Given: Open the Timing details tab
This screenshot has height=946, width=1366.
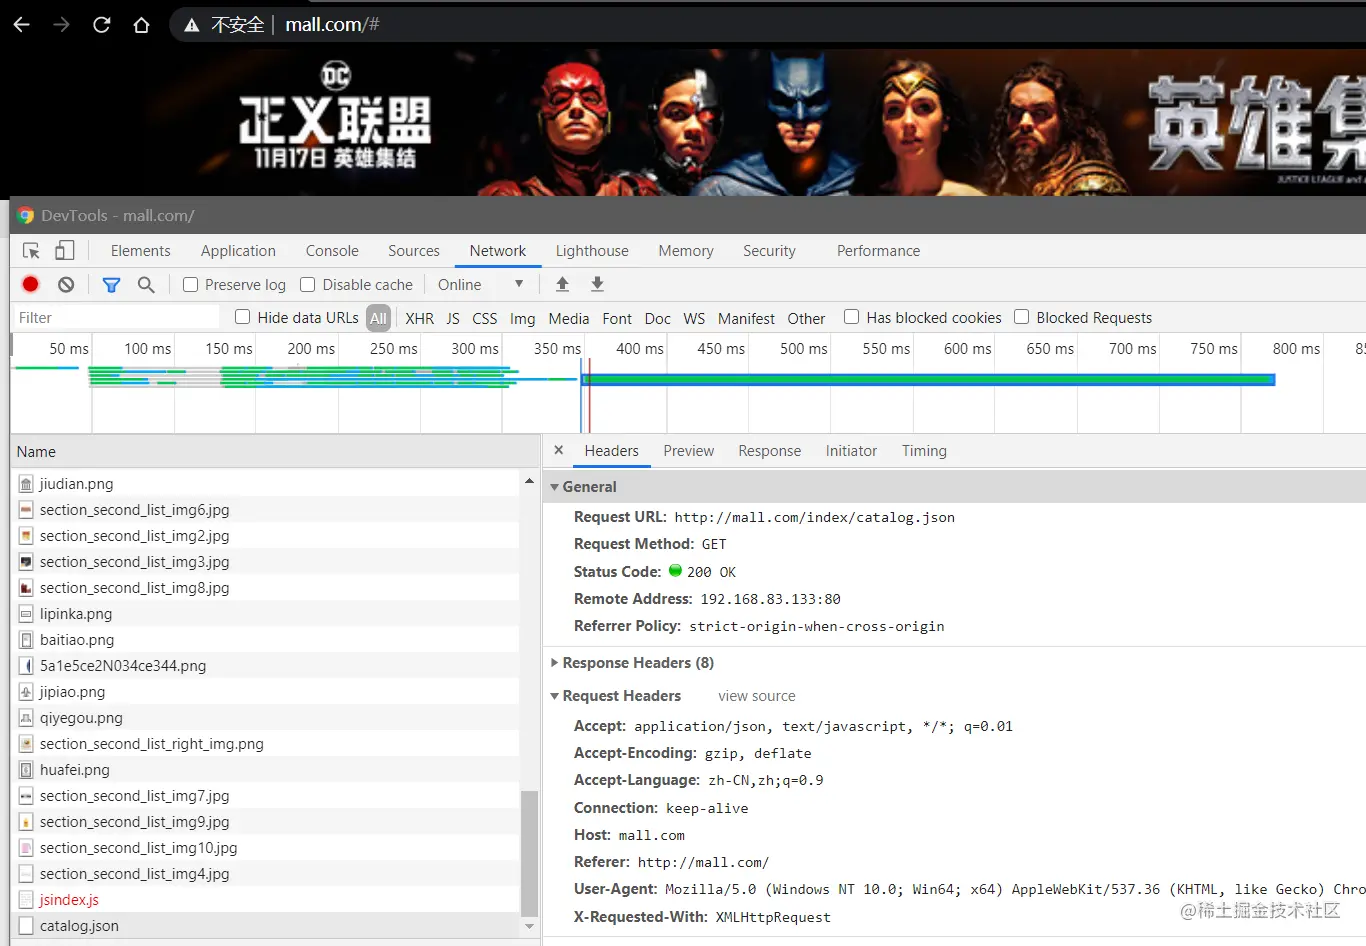Looking at the screenshot, I should click(924, 451).
